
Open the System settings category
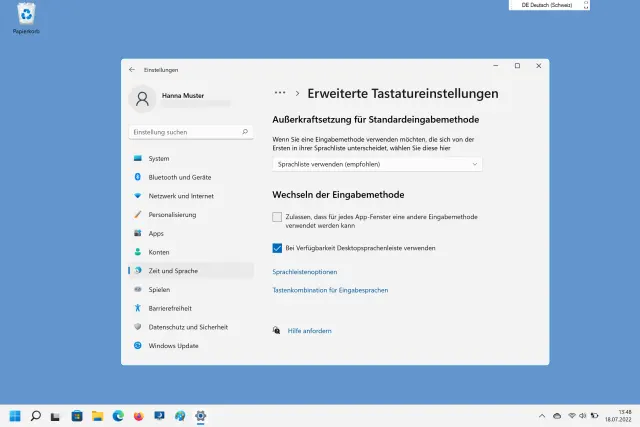pyautogui.click(x=191, y=158)
